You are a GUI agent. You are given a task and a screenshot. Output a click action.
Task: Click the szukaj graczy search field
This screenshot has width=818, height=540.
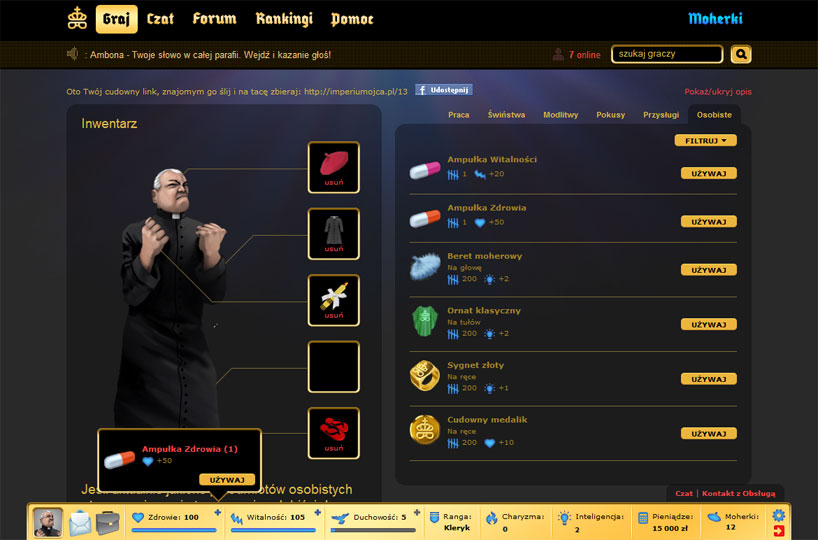pos(667,54)
